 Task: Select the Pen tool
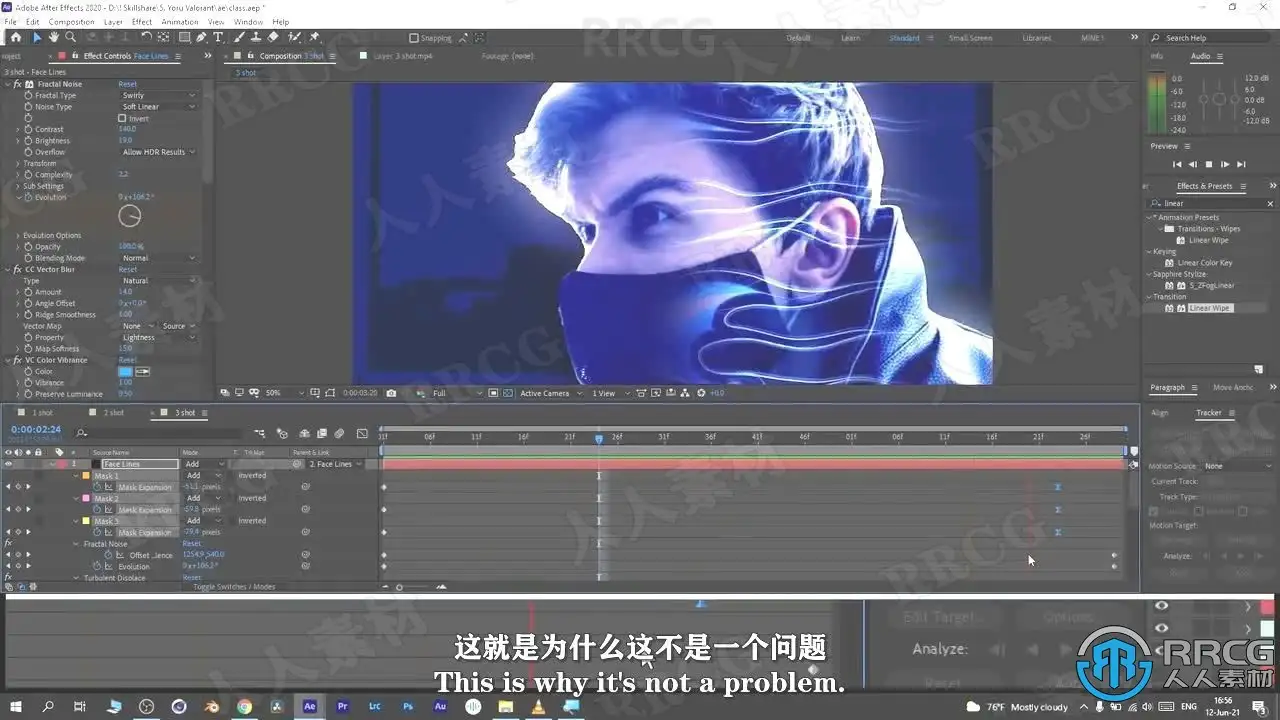coord(201,37)
